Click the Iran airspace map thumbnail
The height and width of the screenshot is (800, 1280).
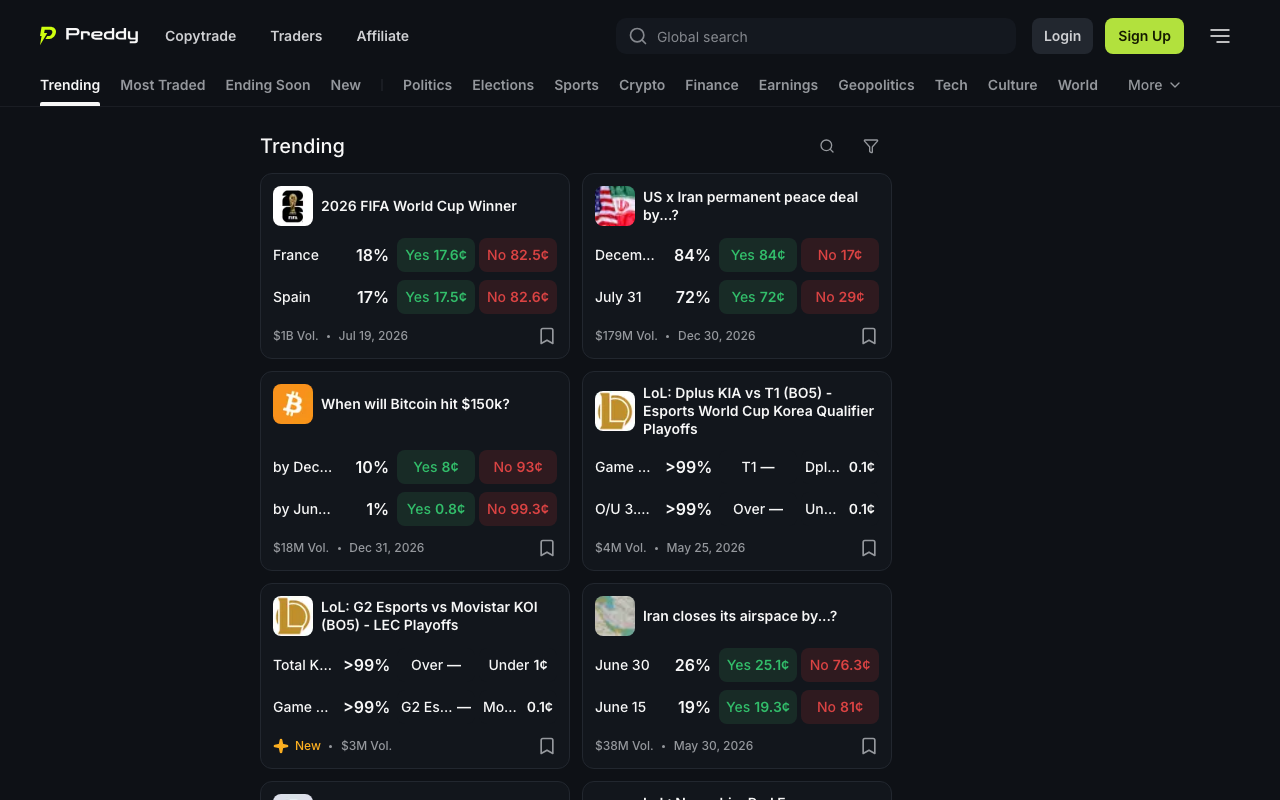[x=615, y=616]
